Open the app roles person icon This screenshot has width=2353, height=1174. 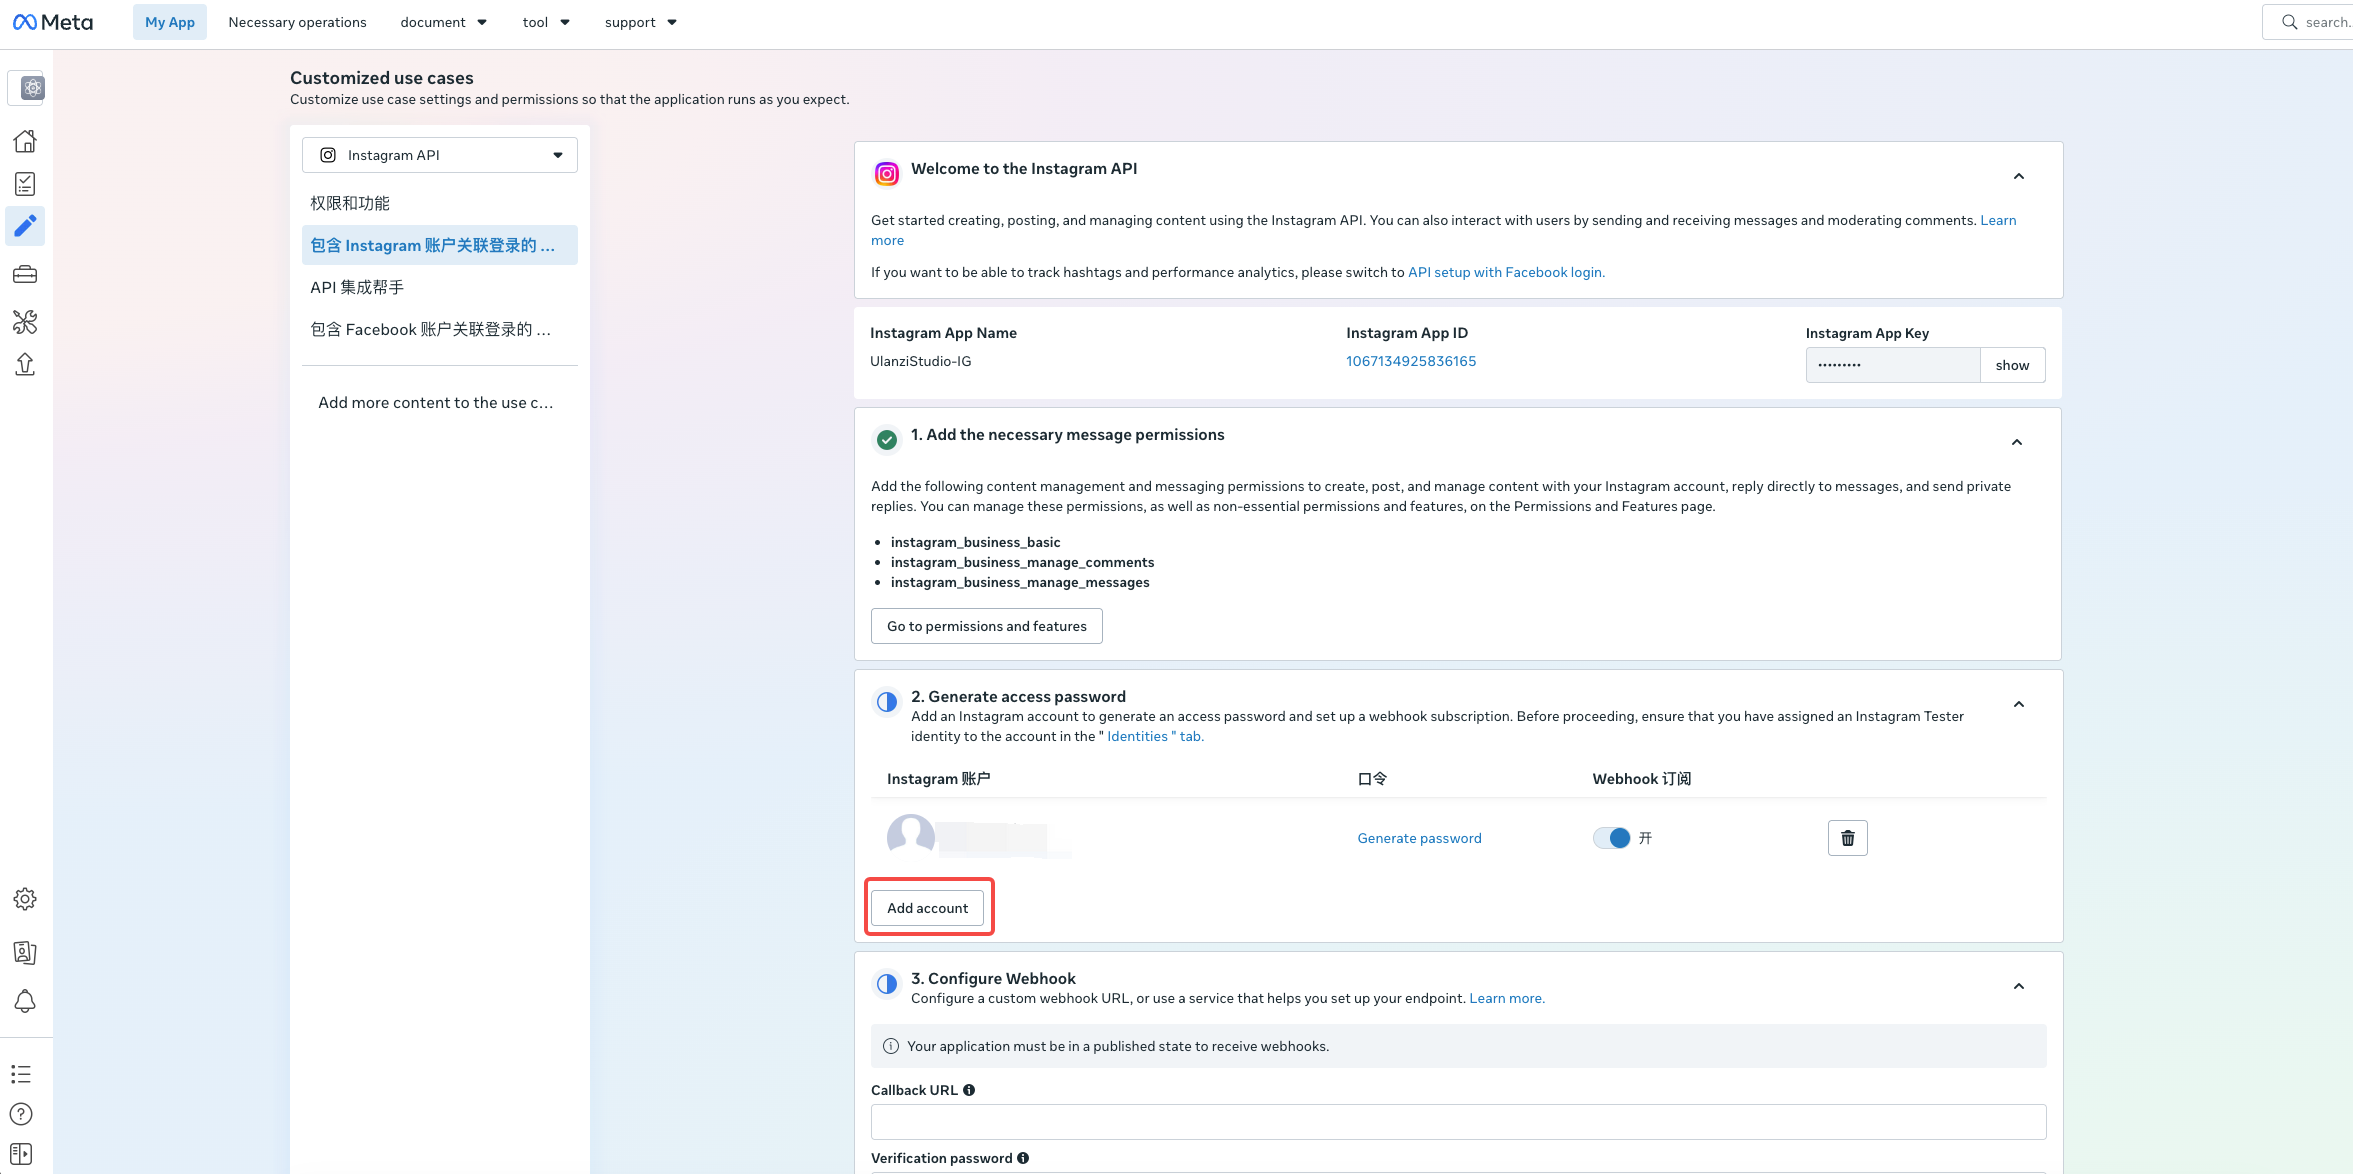click(25, 953)
